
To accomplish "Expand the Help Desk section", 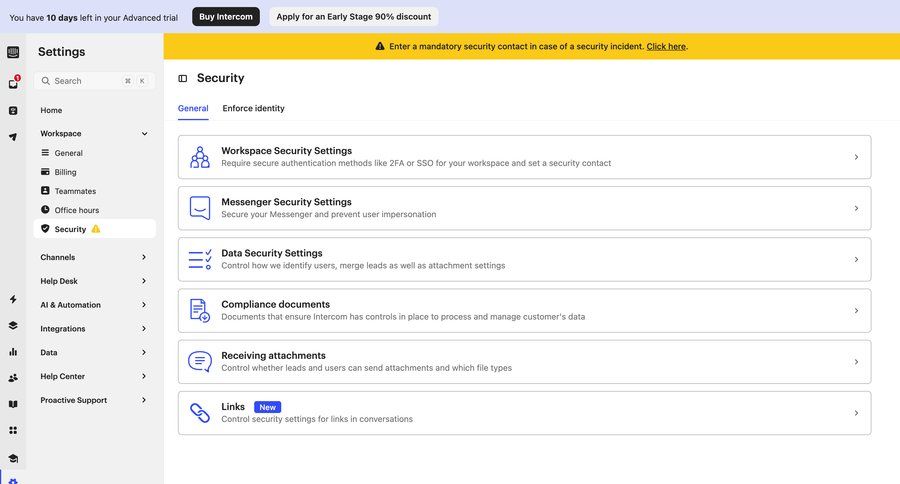I will pyautogui.click(x=144, y=281).
